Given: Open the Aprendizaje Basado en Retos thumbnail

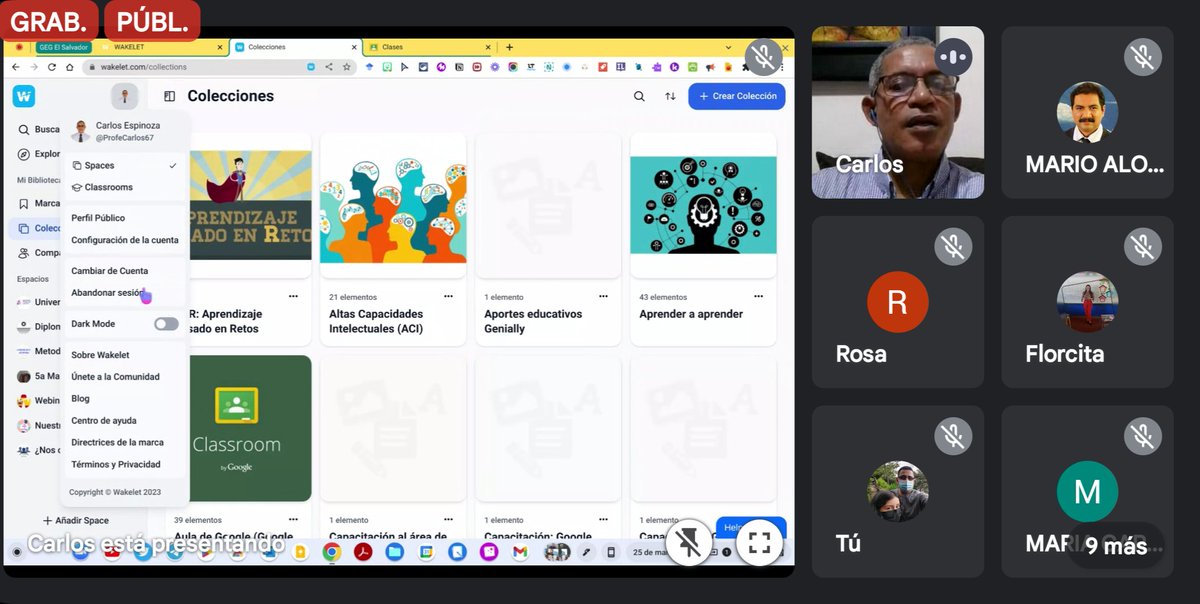Looking at the screenshot, I should [x=248, y=205].
